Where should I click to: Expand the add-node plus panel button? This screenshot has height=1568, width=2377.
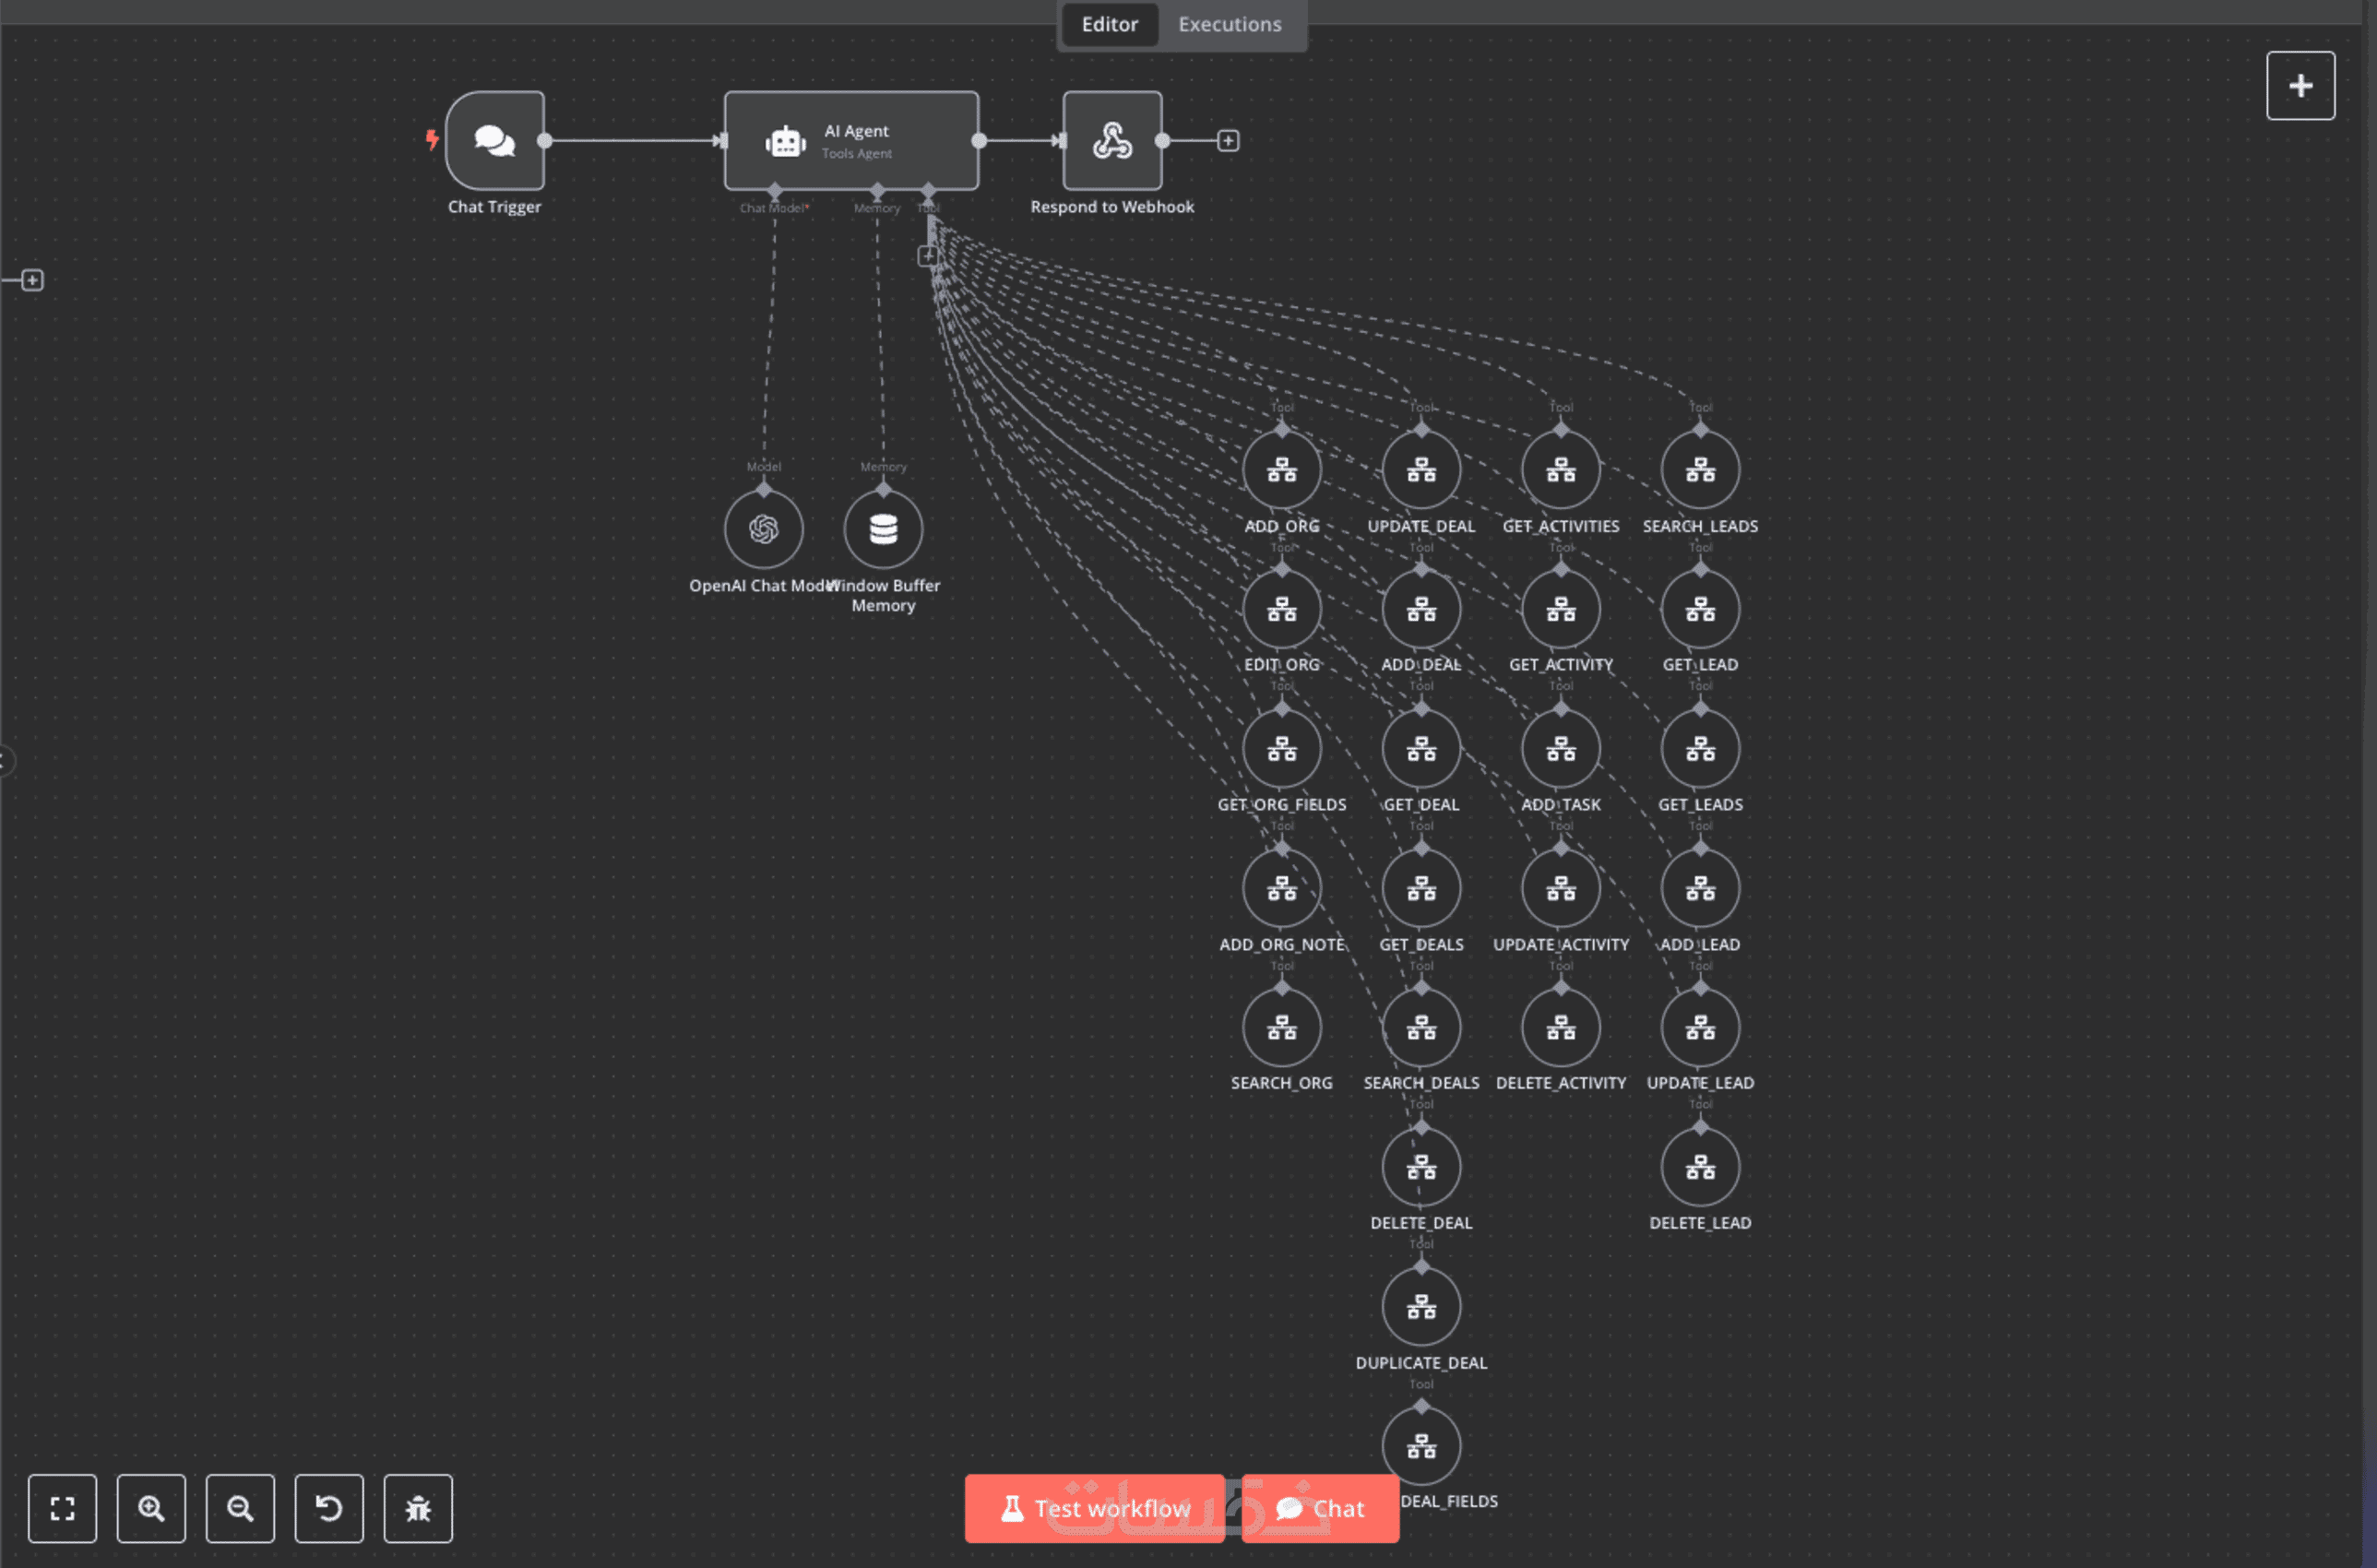[x=2300, y=86]
